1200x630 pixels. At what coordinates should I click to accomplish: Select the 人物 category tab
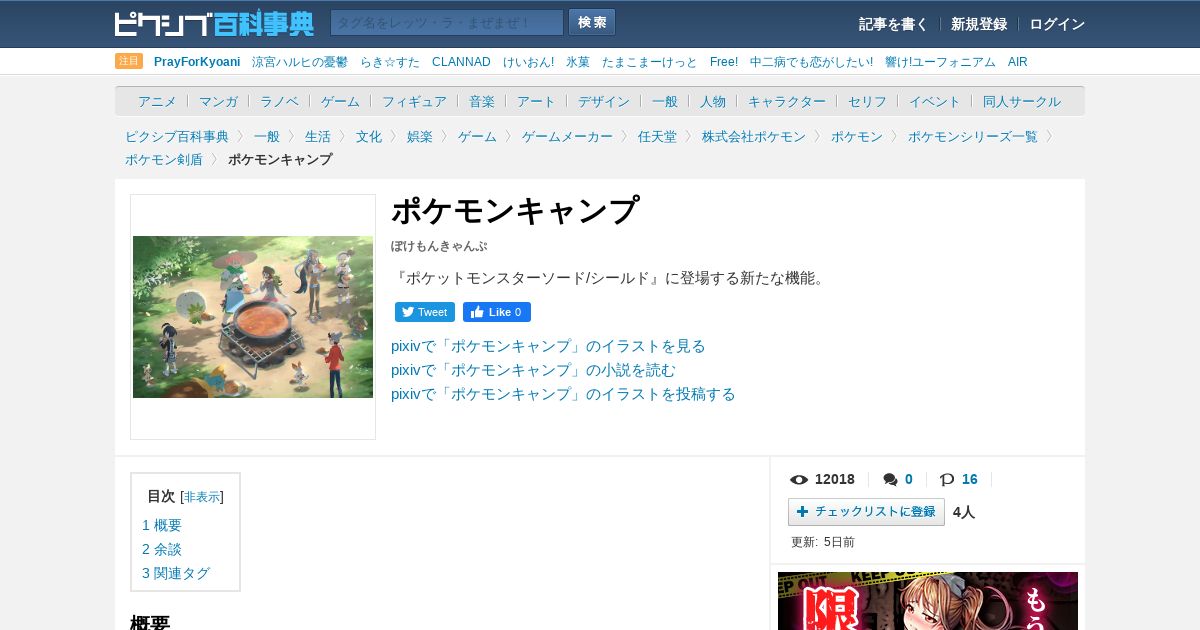tap(713, 101)
